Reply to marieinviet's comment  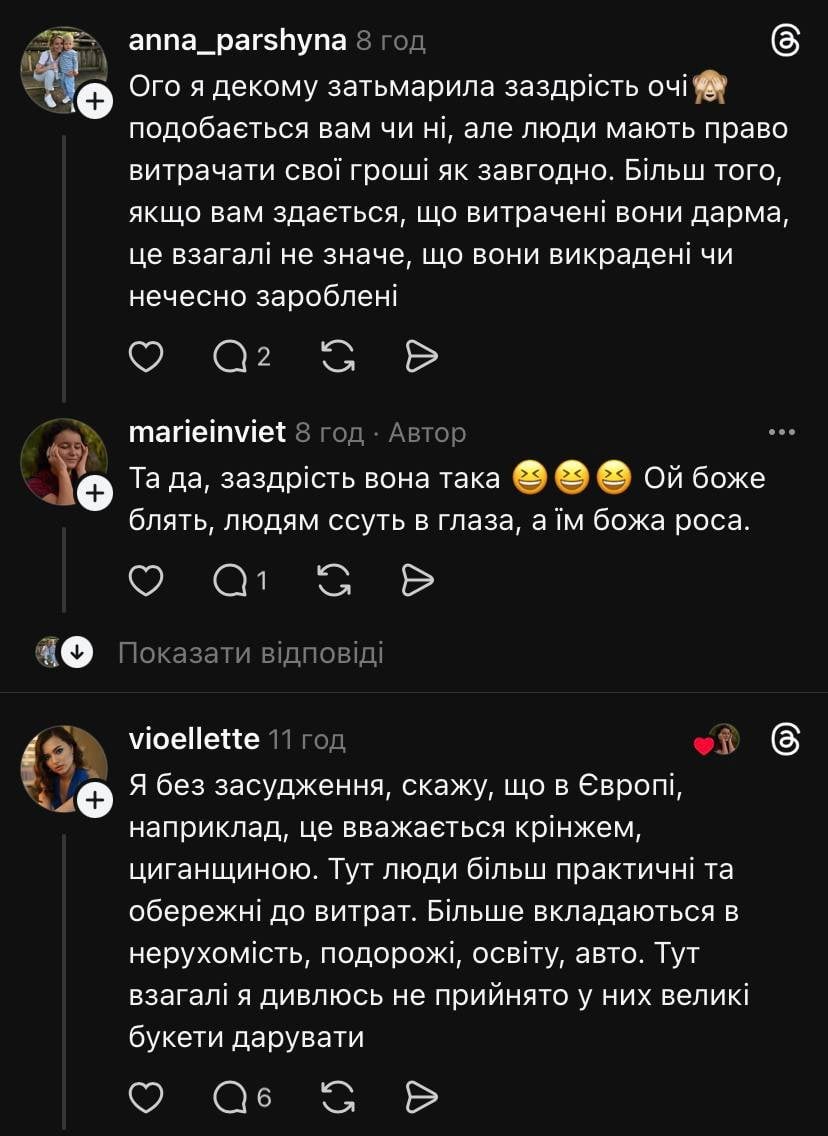point(242,580)
